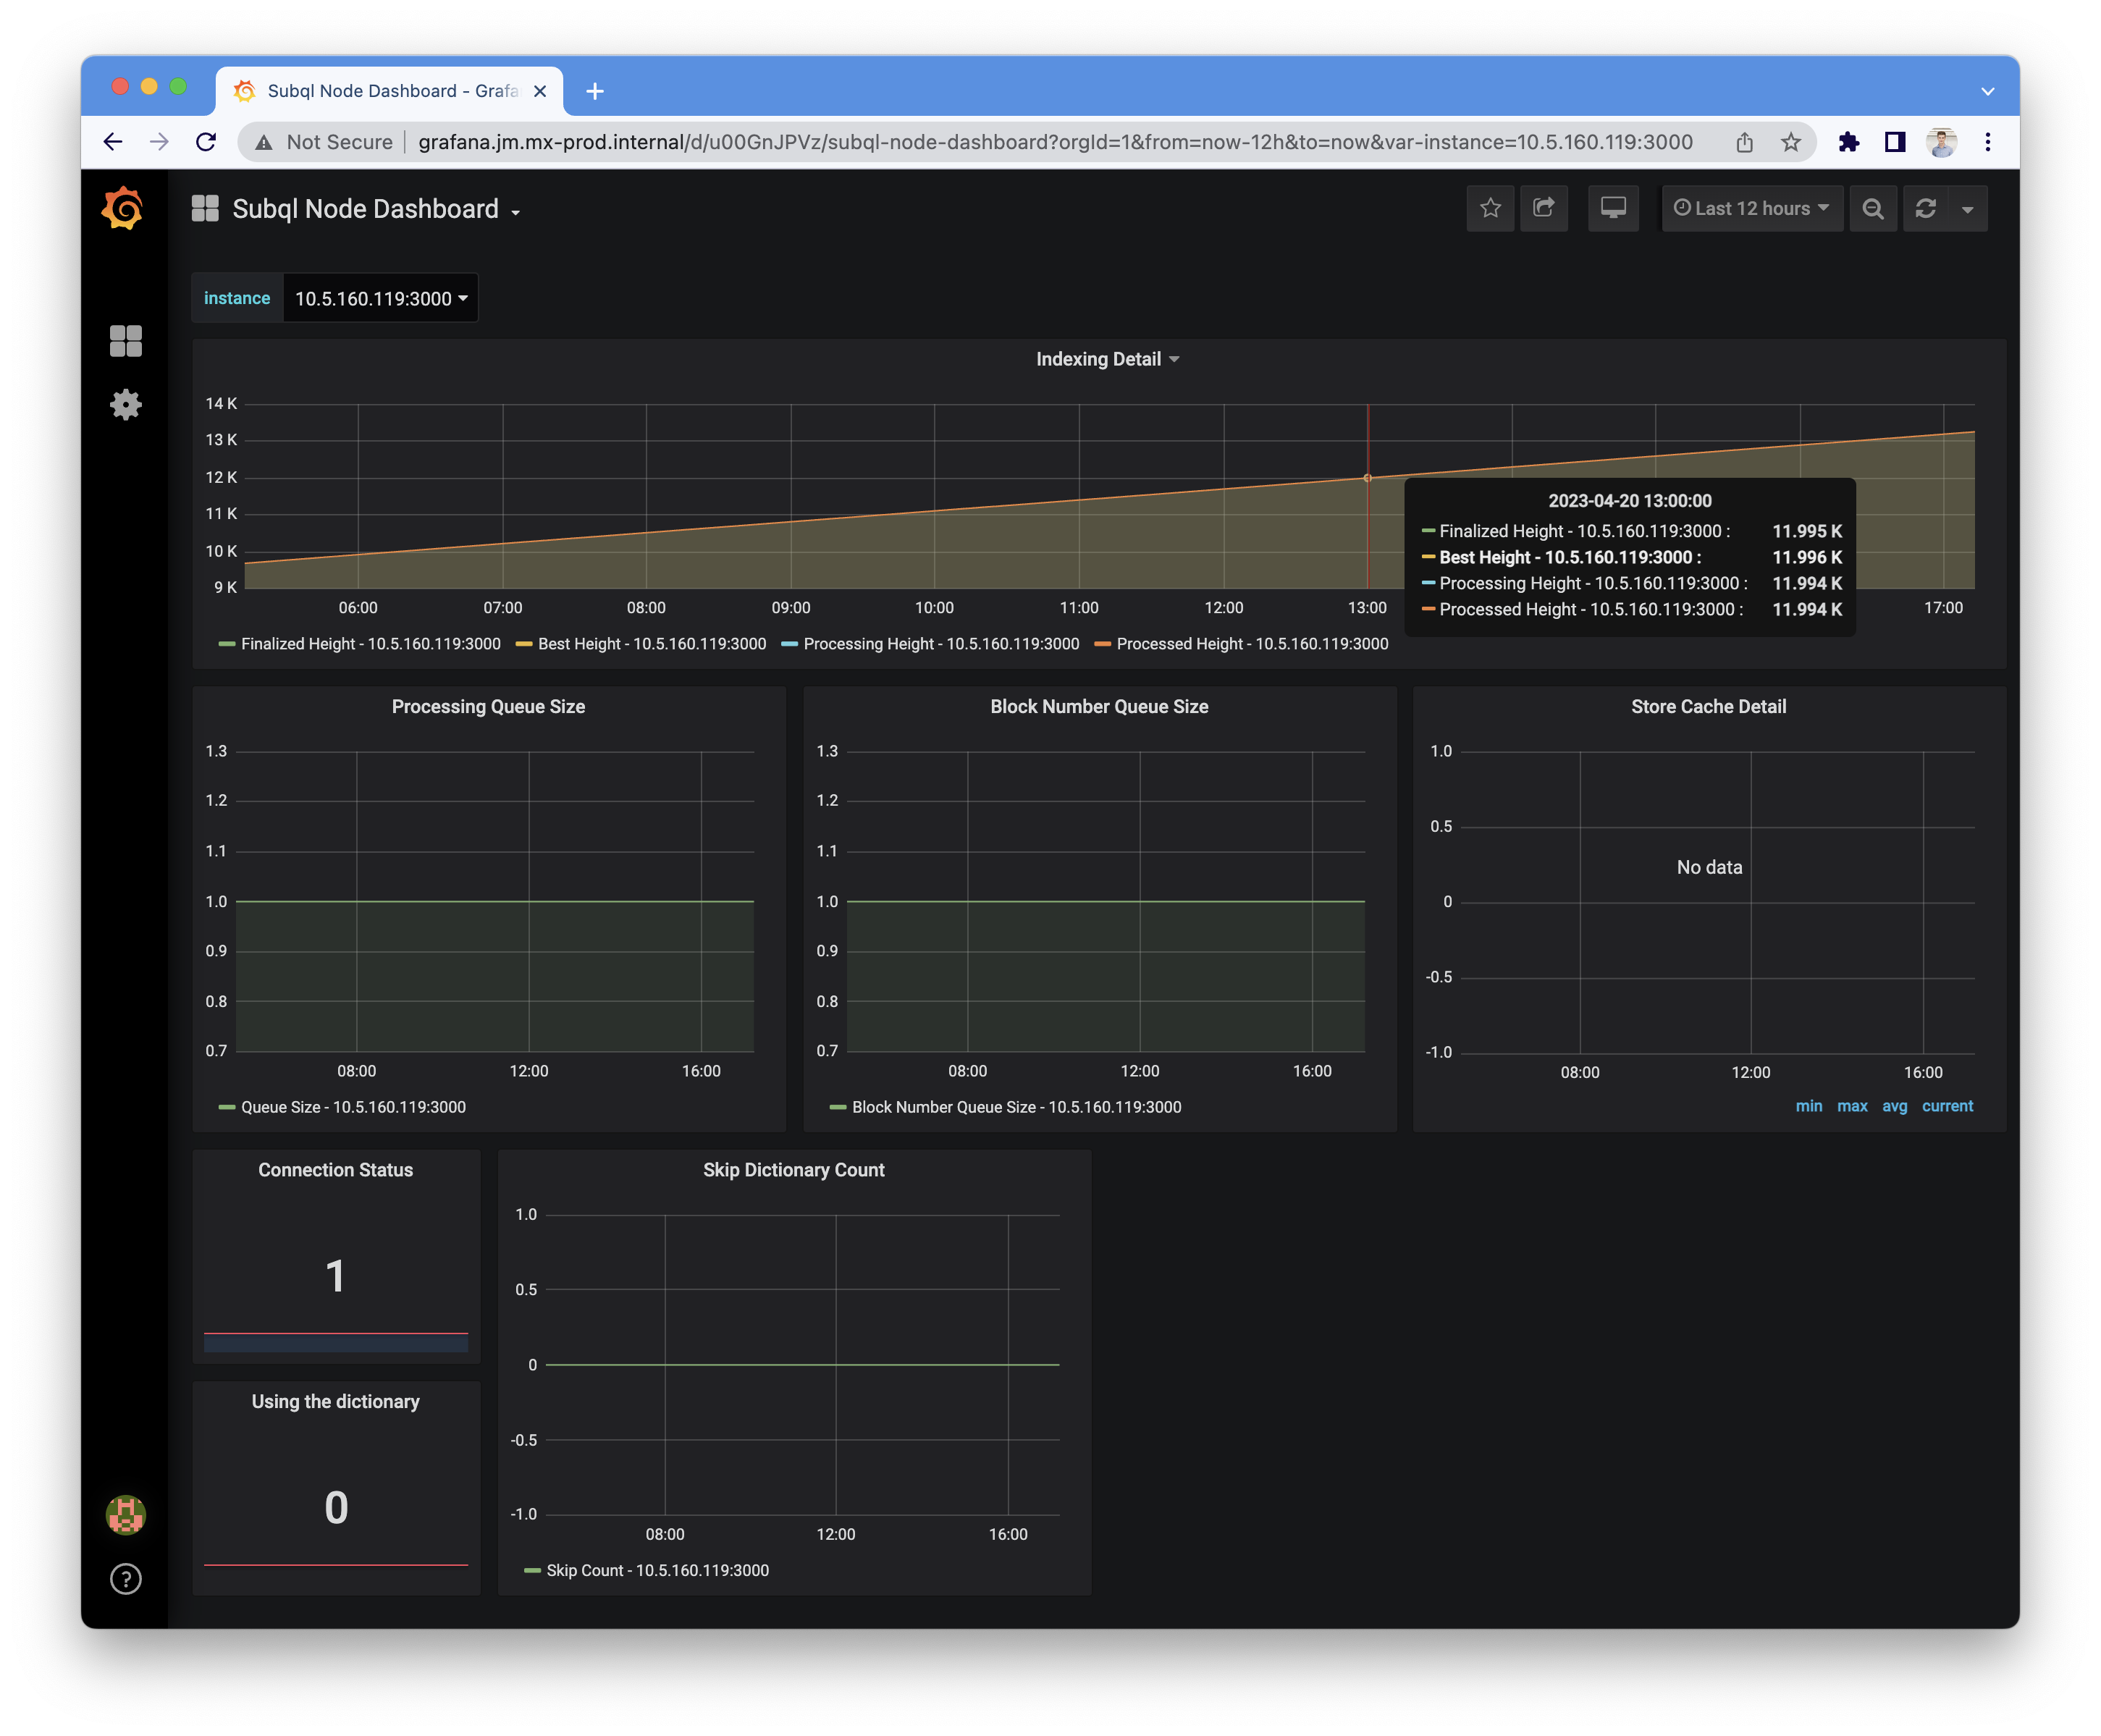Screen dimensions: 2101x1736
Task: Toggle the Best Height legend series
Action: [652, 644]
